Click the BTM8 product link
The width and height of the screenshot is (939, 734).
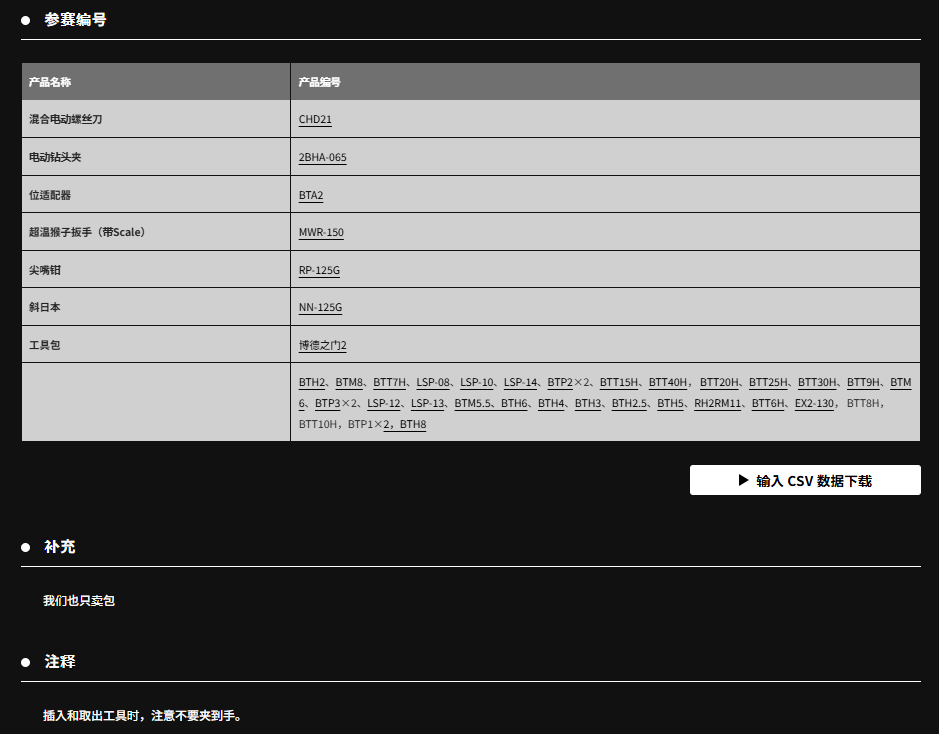tap(349, 383)
